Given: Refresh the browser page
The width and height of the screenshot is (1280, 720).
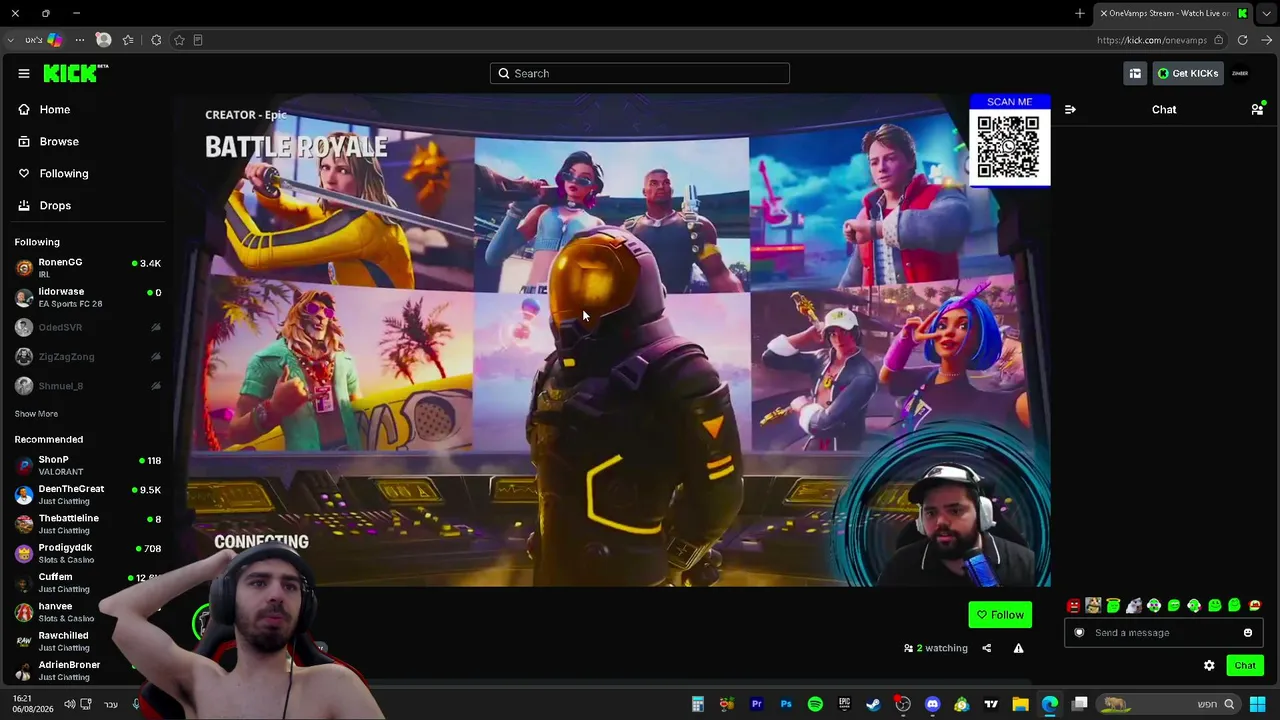Looking at the screenshot, I should point(1242,40).
